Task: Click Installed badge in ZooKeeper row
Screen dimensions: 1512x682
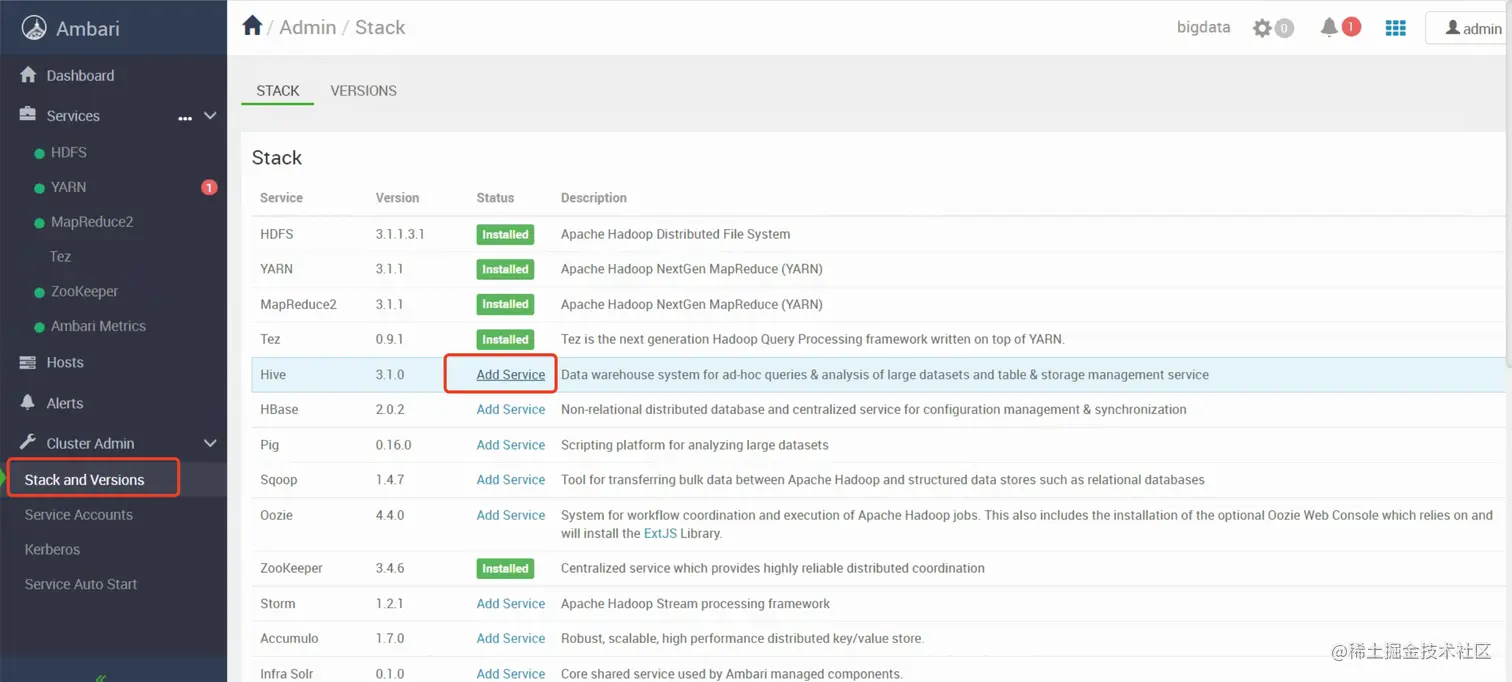Action: pos(505,568)
